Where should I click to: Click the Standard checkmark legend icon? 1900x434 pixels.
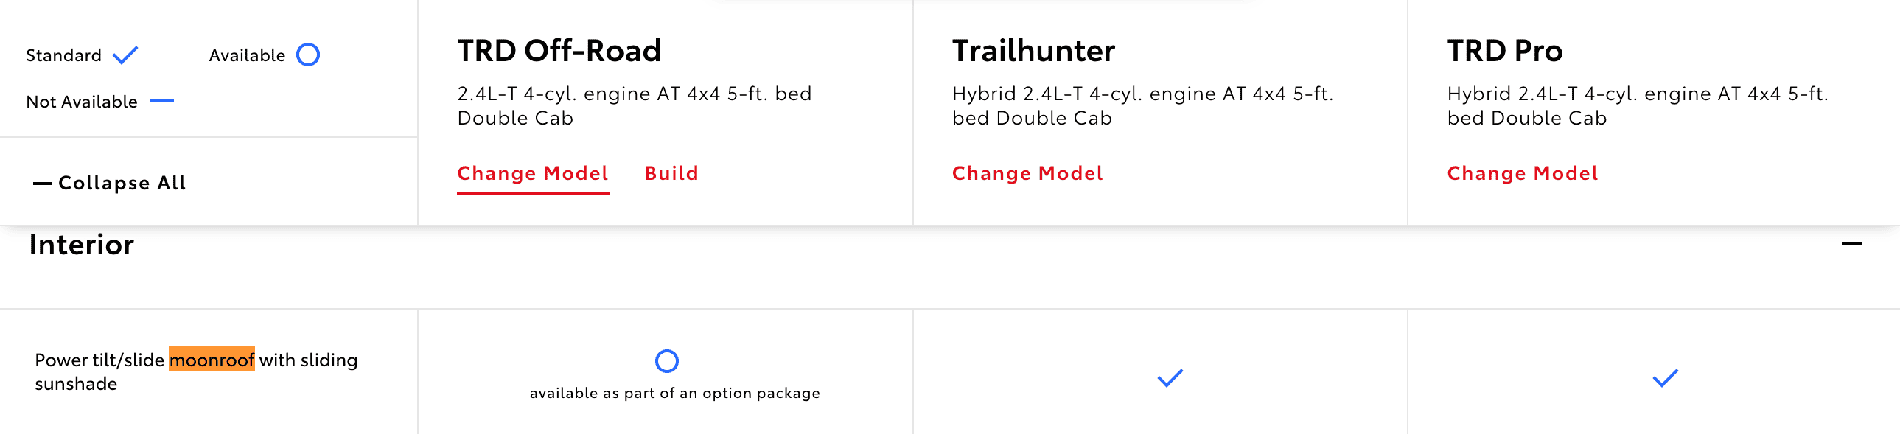coord(125,55)
